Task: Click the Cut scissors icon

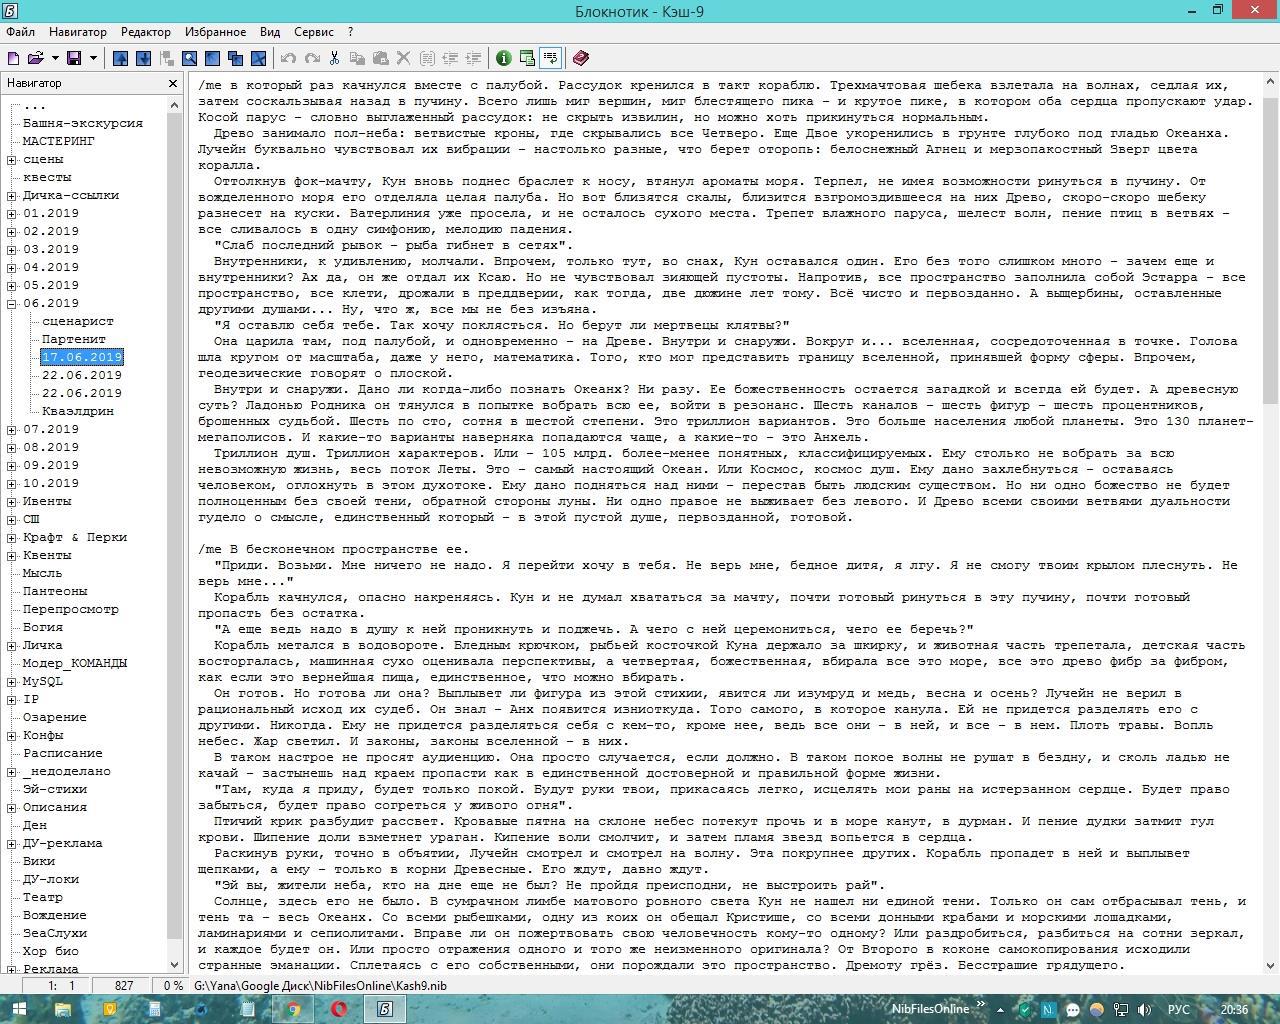Action: (334, 58)
